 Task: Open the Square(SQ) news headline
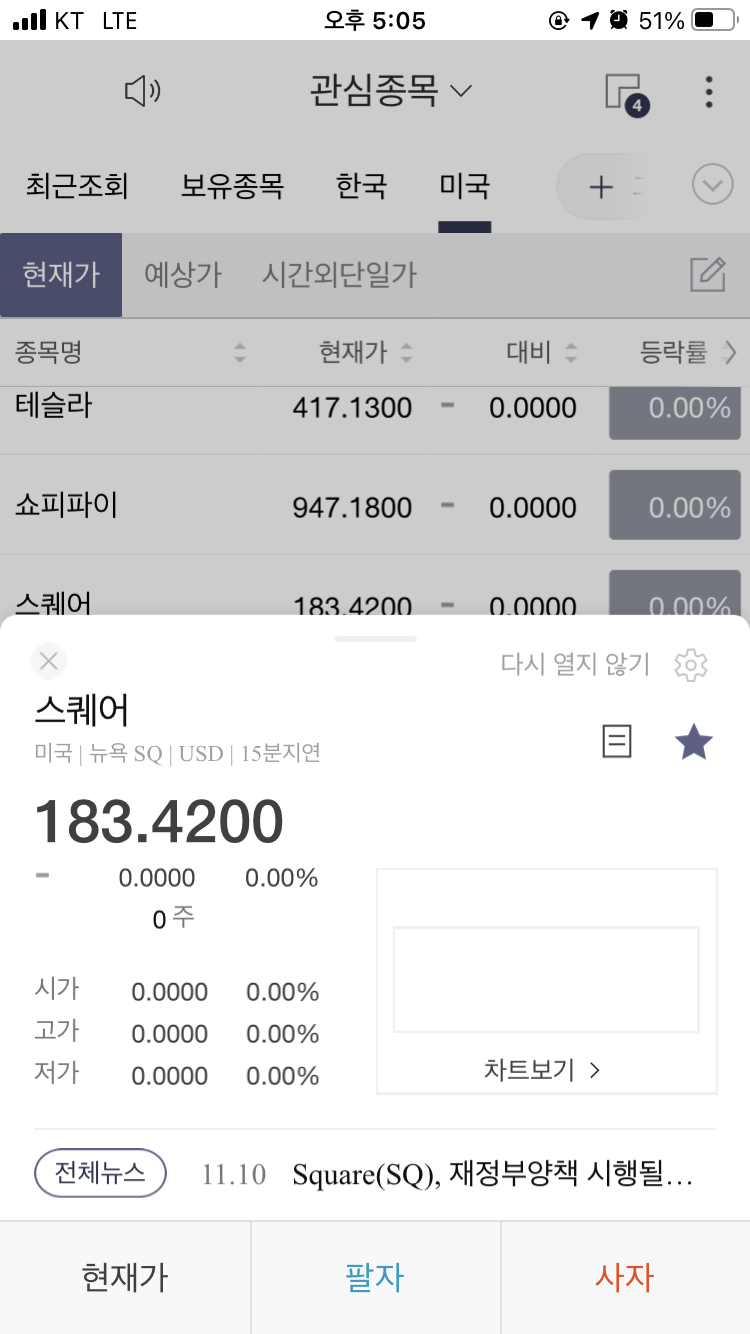pyautogui.click(x=492, y=1174)
